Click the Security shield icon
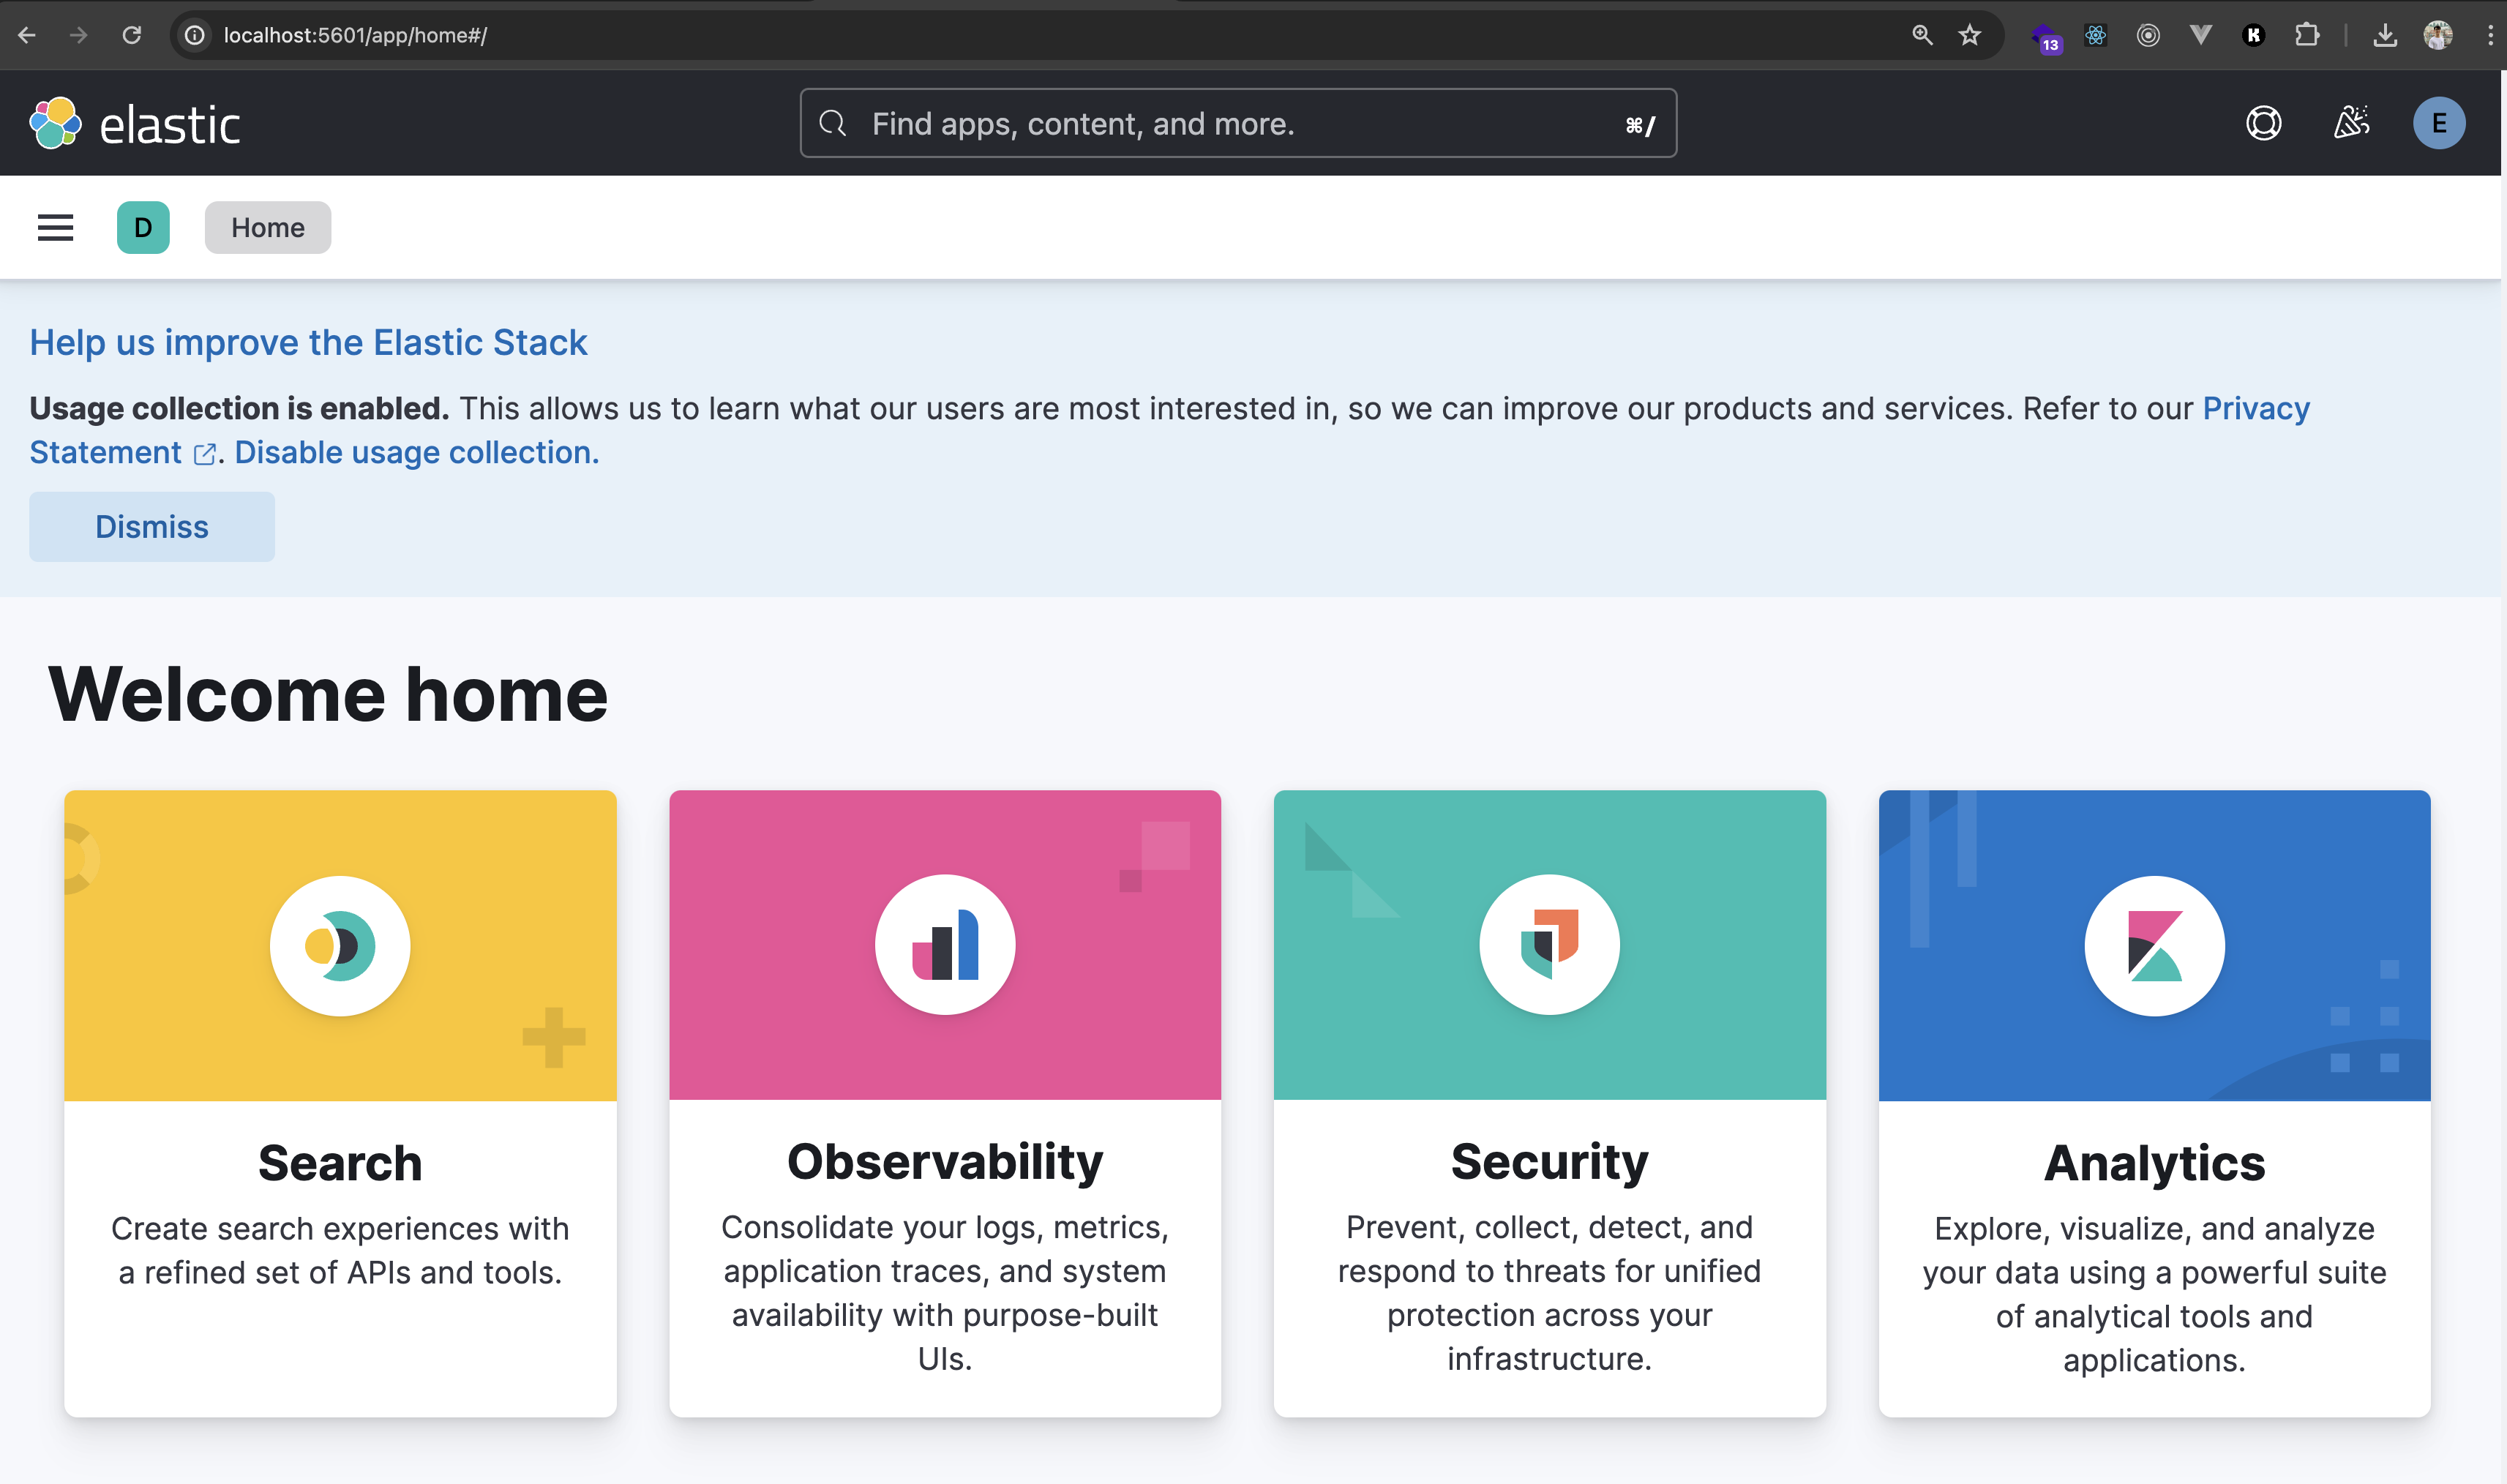 1549,944
